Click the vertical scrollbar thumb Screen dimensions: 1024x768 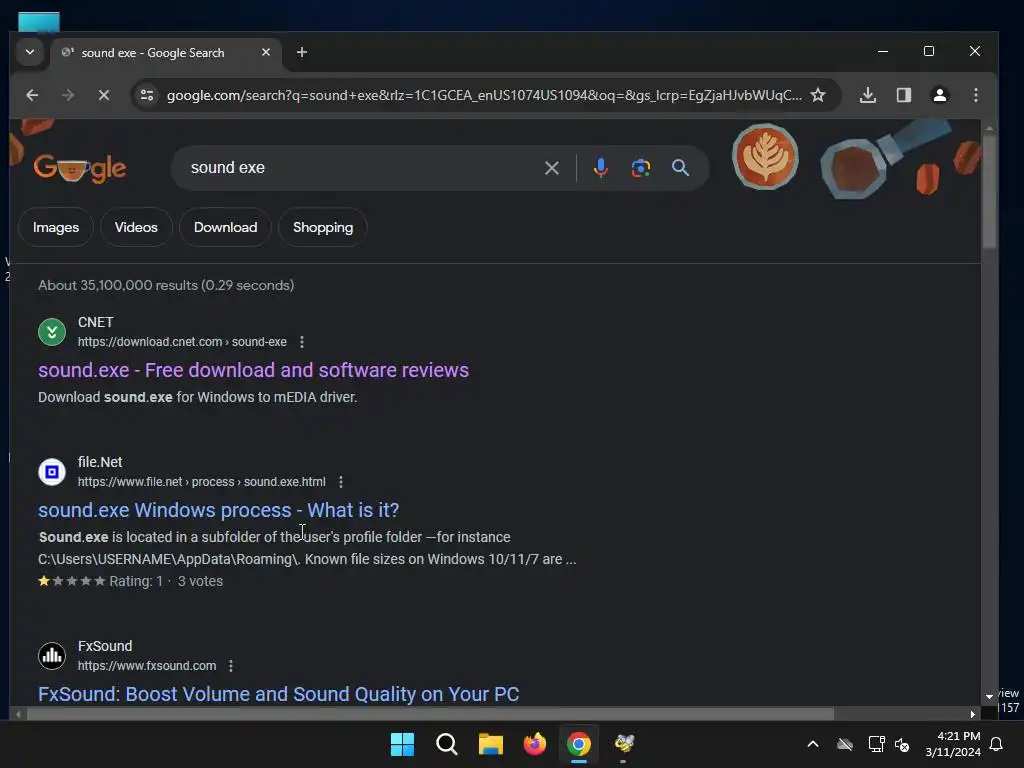989,193
